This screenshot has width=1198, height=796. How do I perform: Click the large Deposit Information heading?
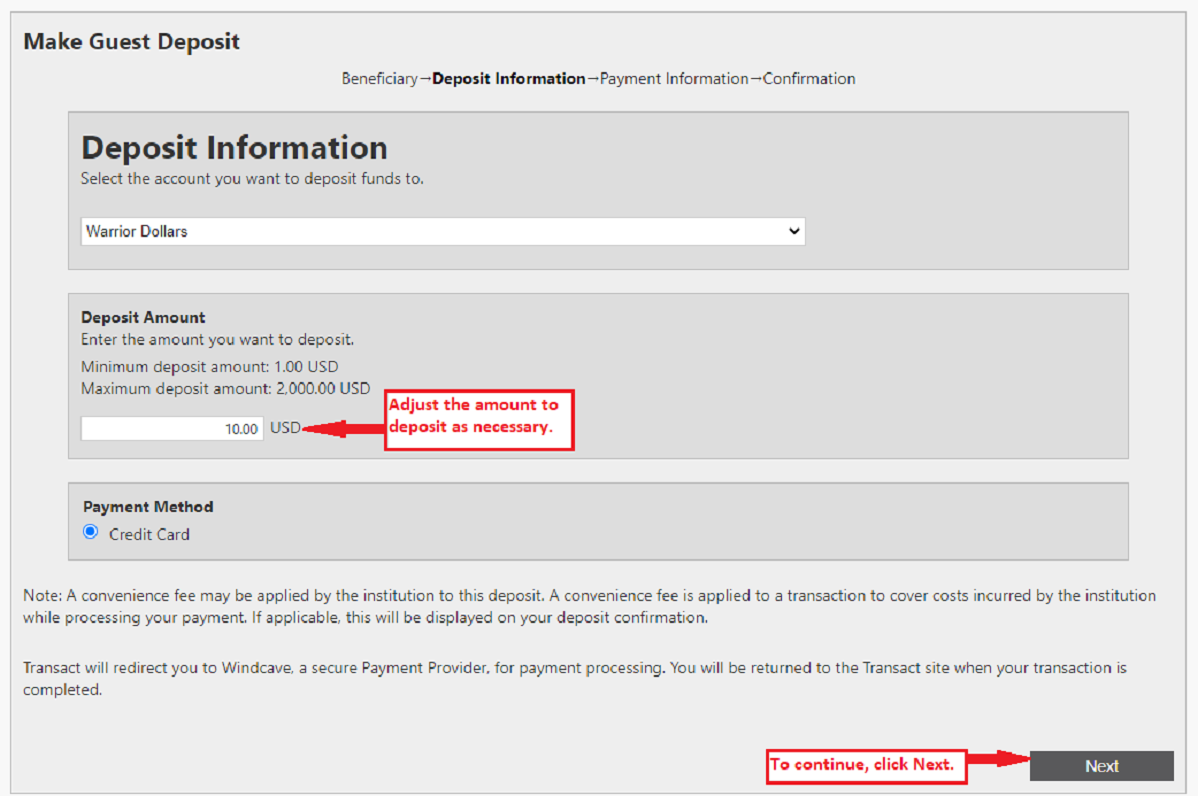[234, 148]
